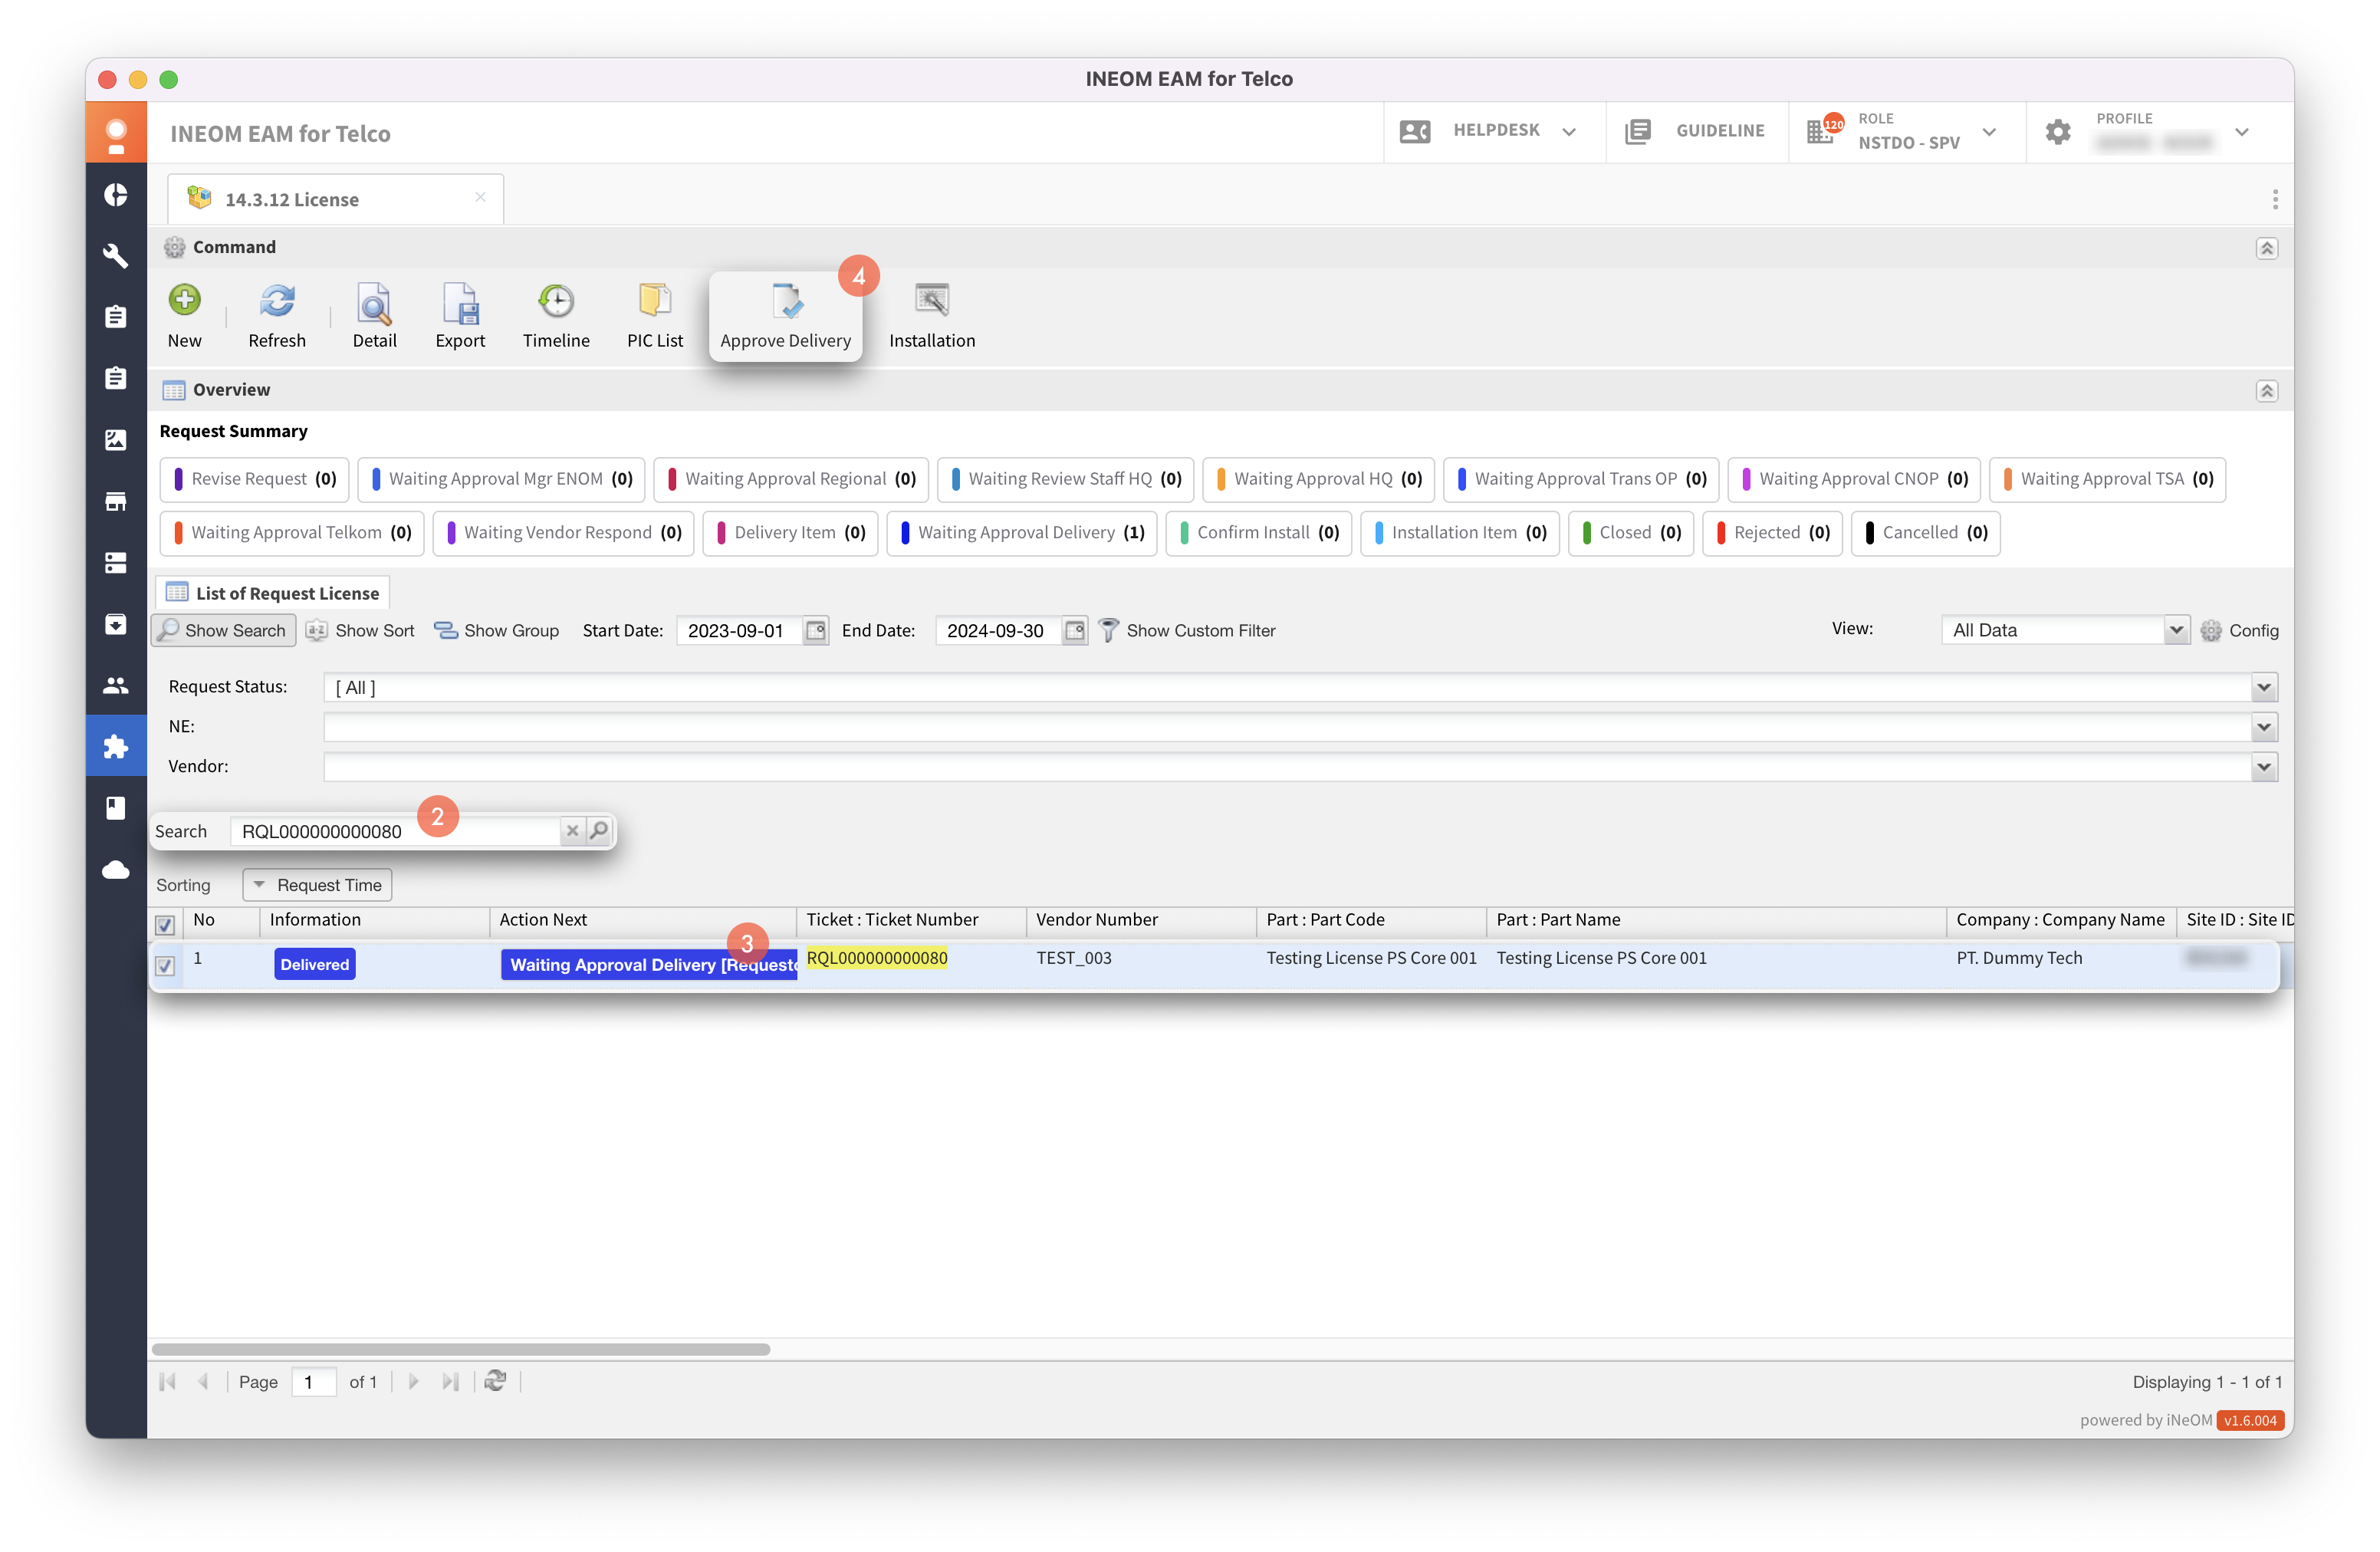
Task: Open the cloud sidebar icon
Action: (116, 870)
